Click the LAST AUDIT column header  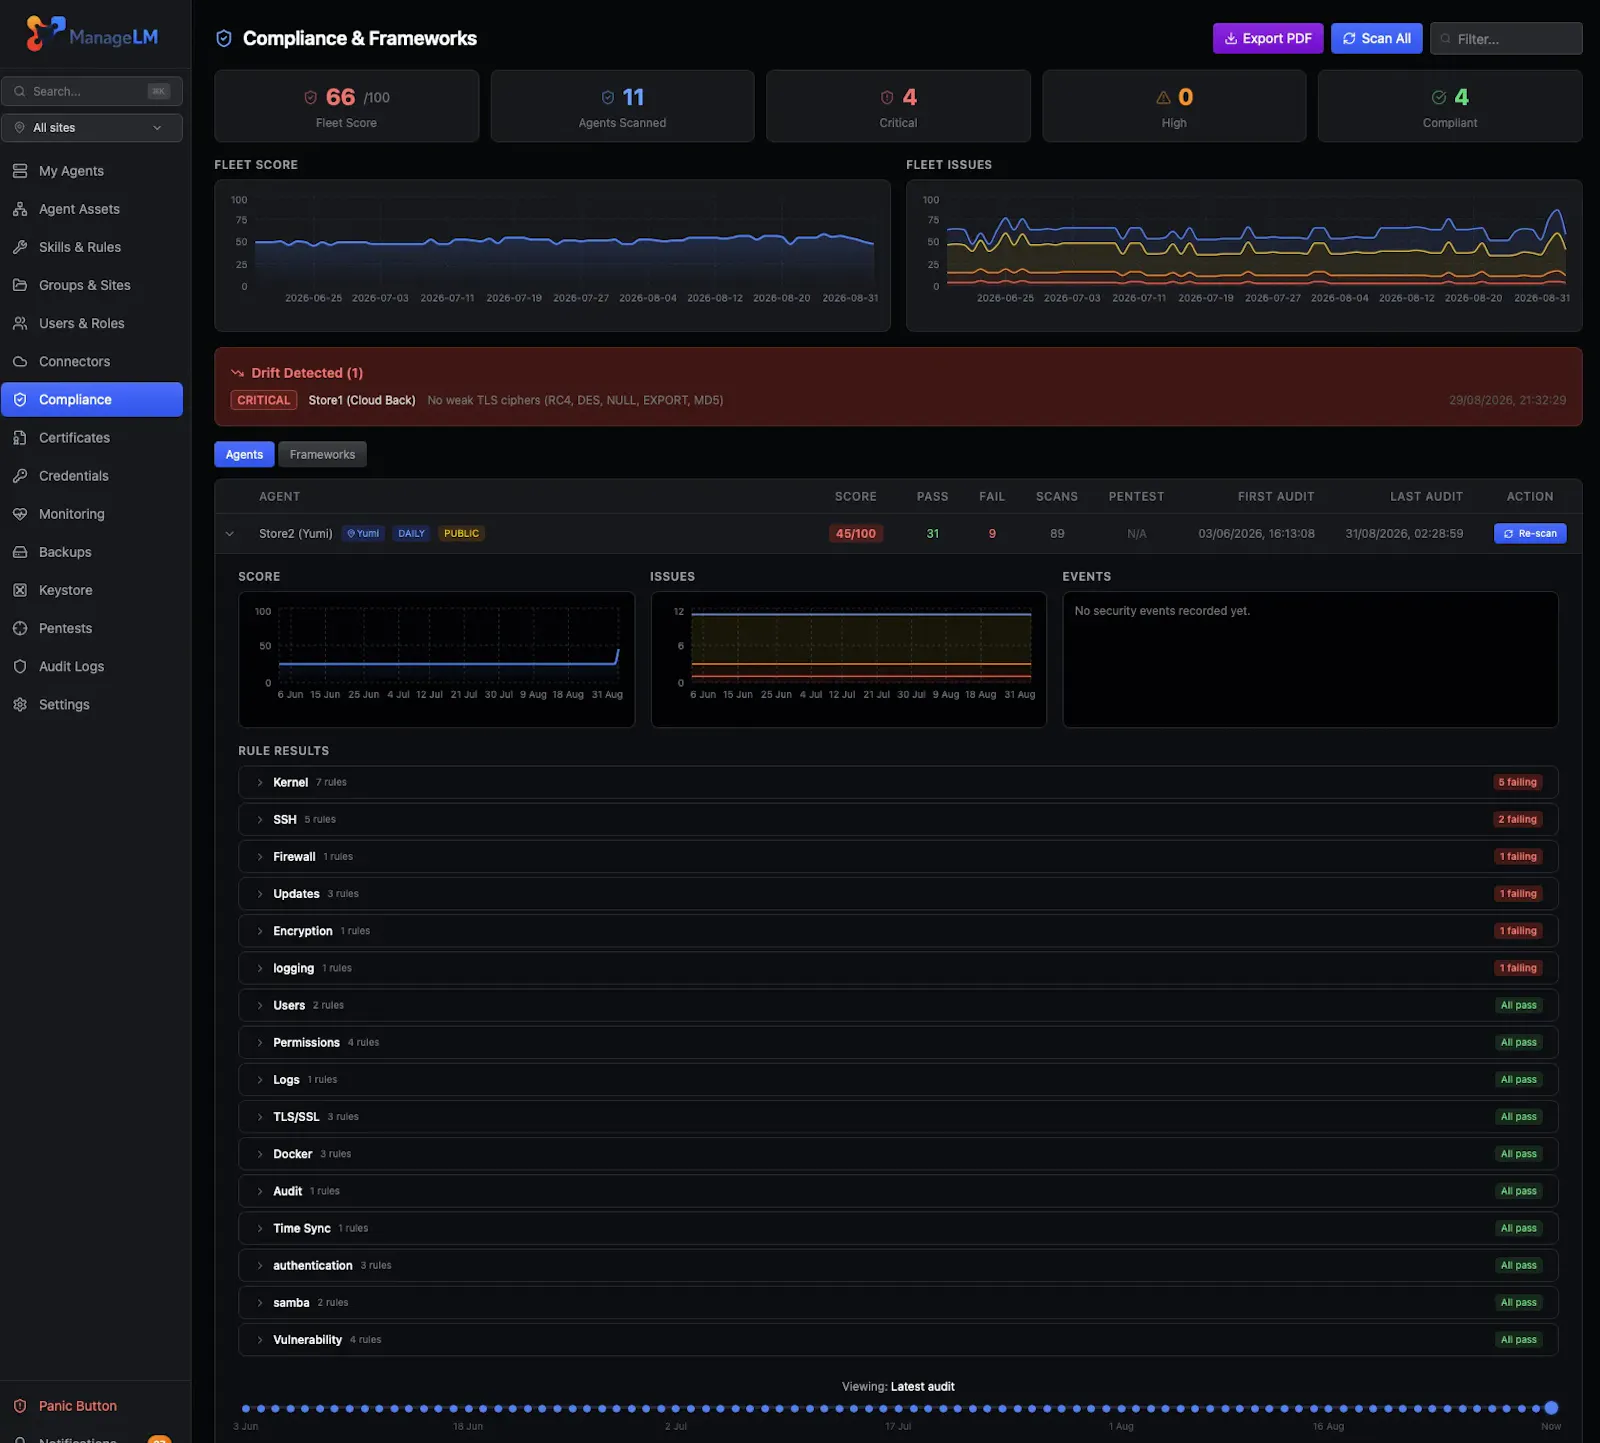pos(1426,496)
